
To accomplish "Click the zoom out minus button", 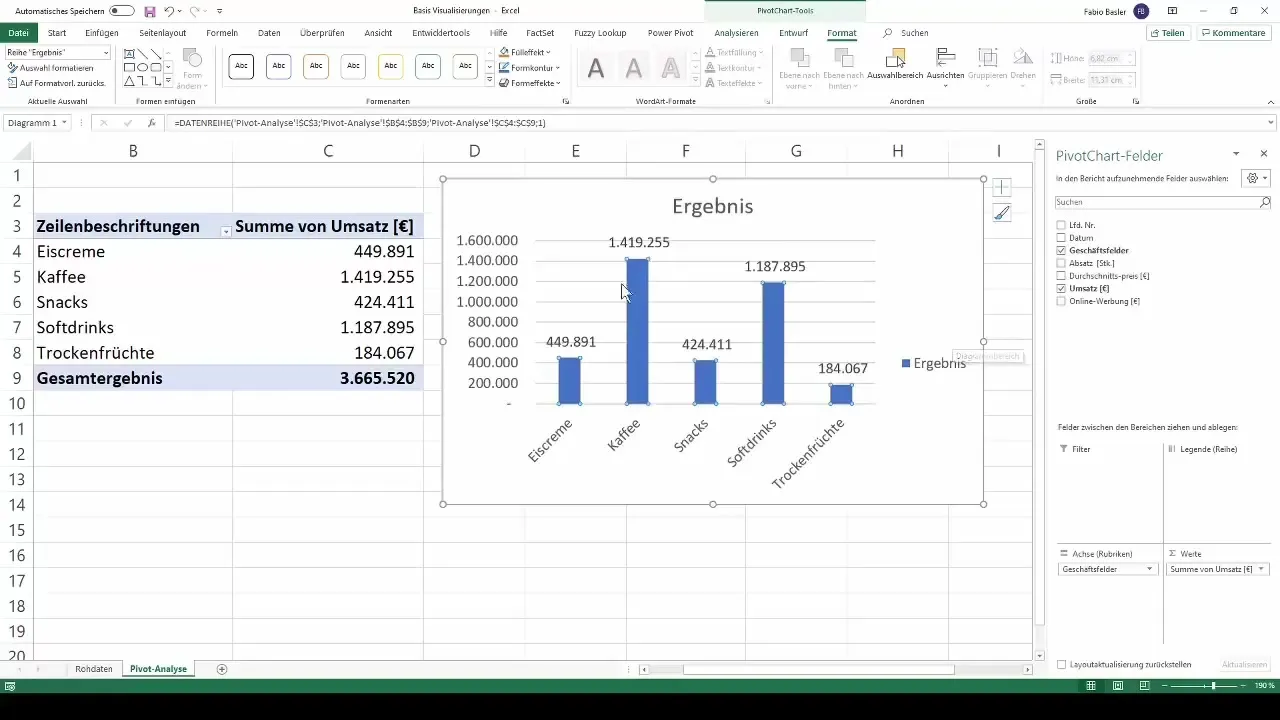I will pyautogui.click(x=1163, y=686).
